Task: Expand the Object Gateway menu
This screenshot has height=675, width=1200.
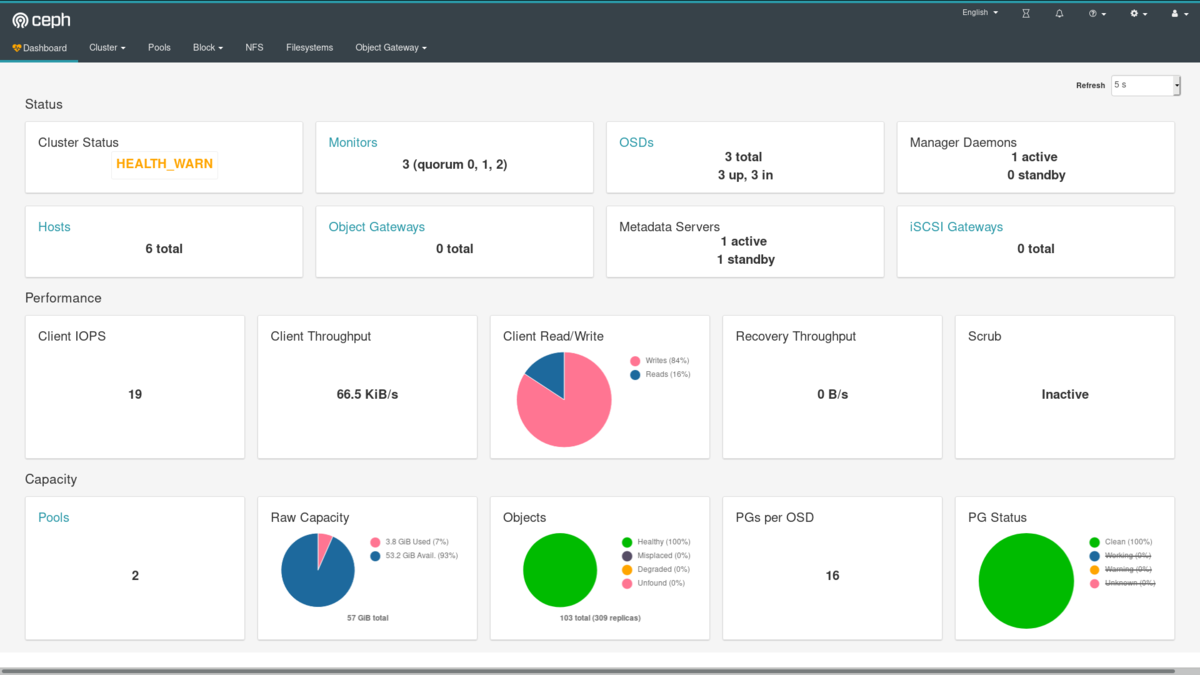Action: point(391,48)
